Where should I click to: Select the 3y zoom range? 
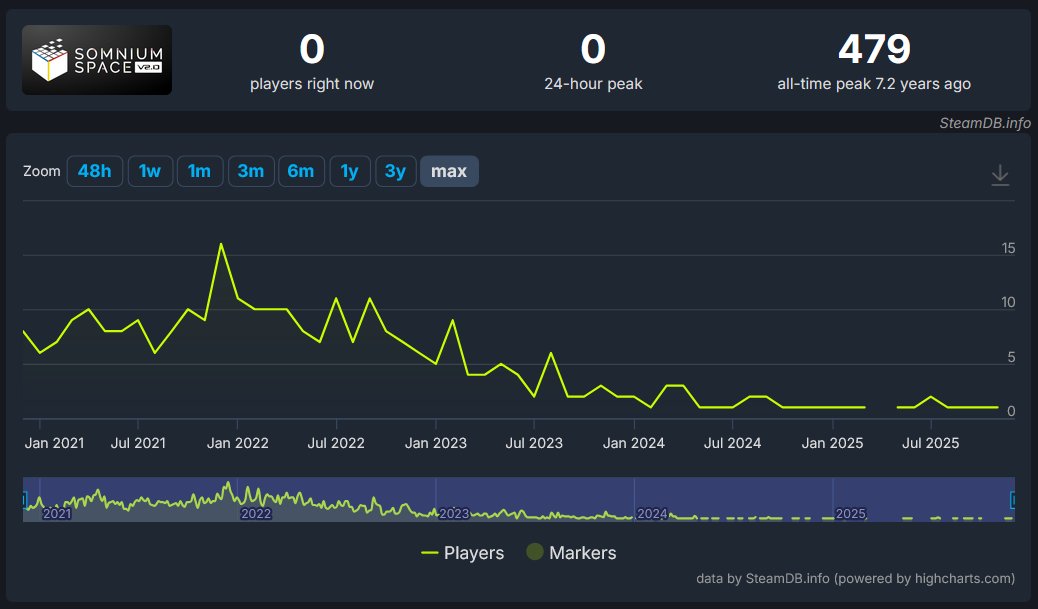[395, 171]
